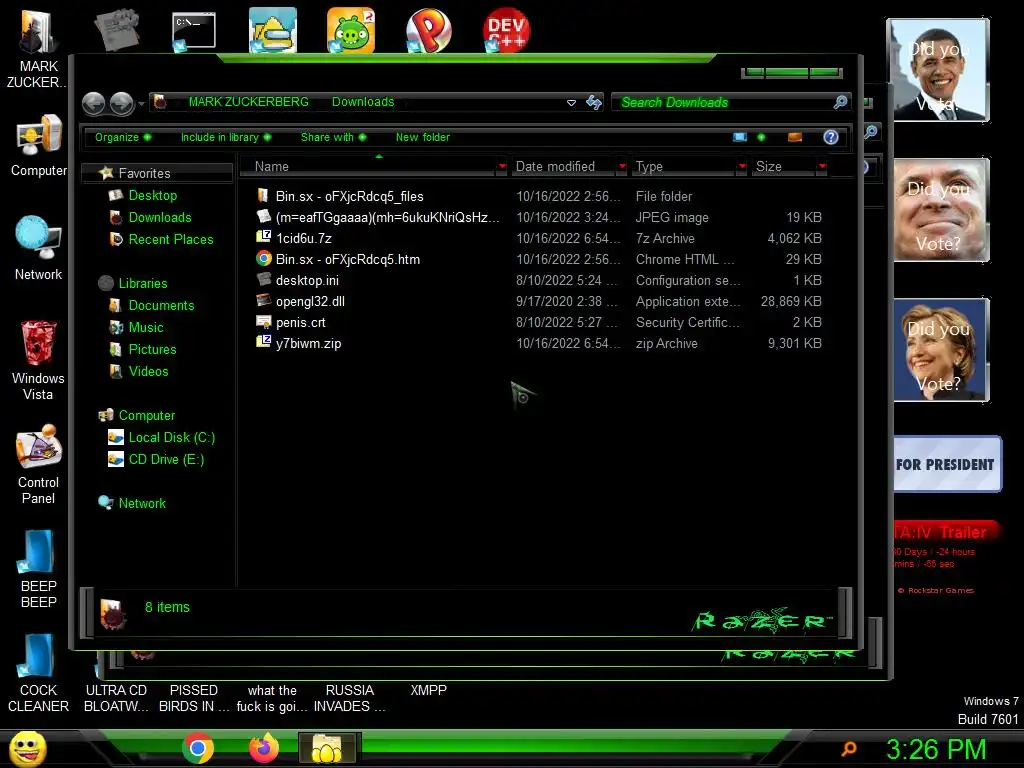Select the Computer desktop icon

point(39,145)
